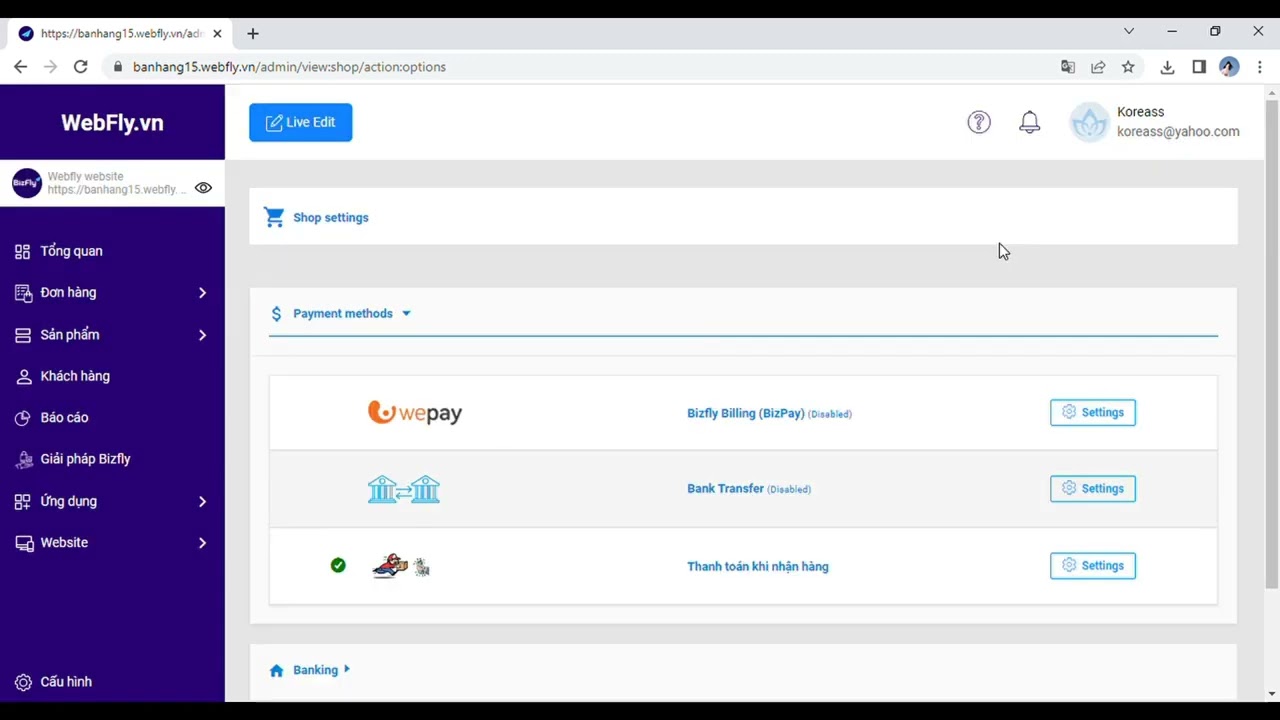Toggle the green enabled checkmark

pos(338,565)
